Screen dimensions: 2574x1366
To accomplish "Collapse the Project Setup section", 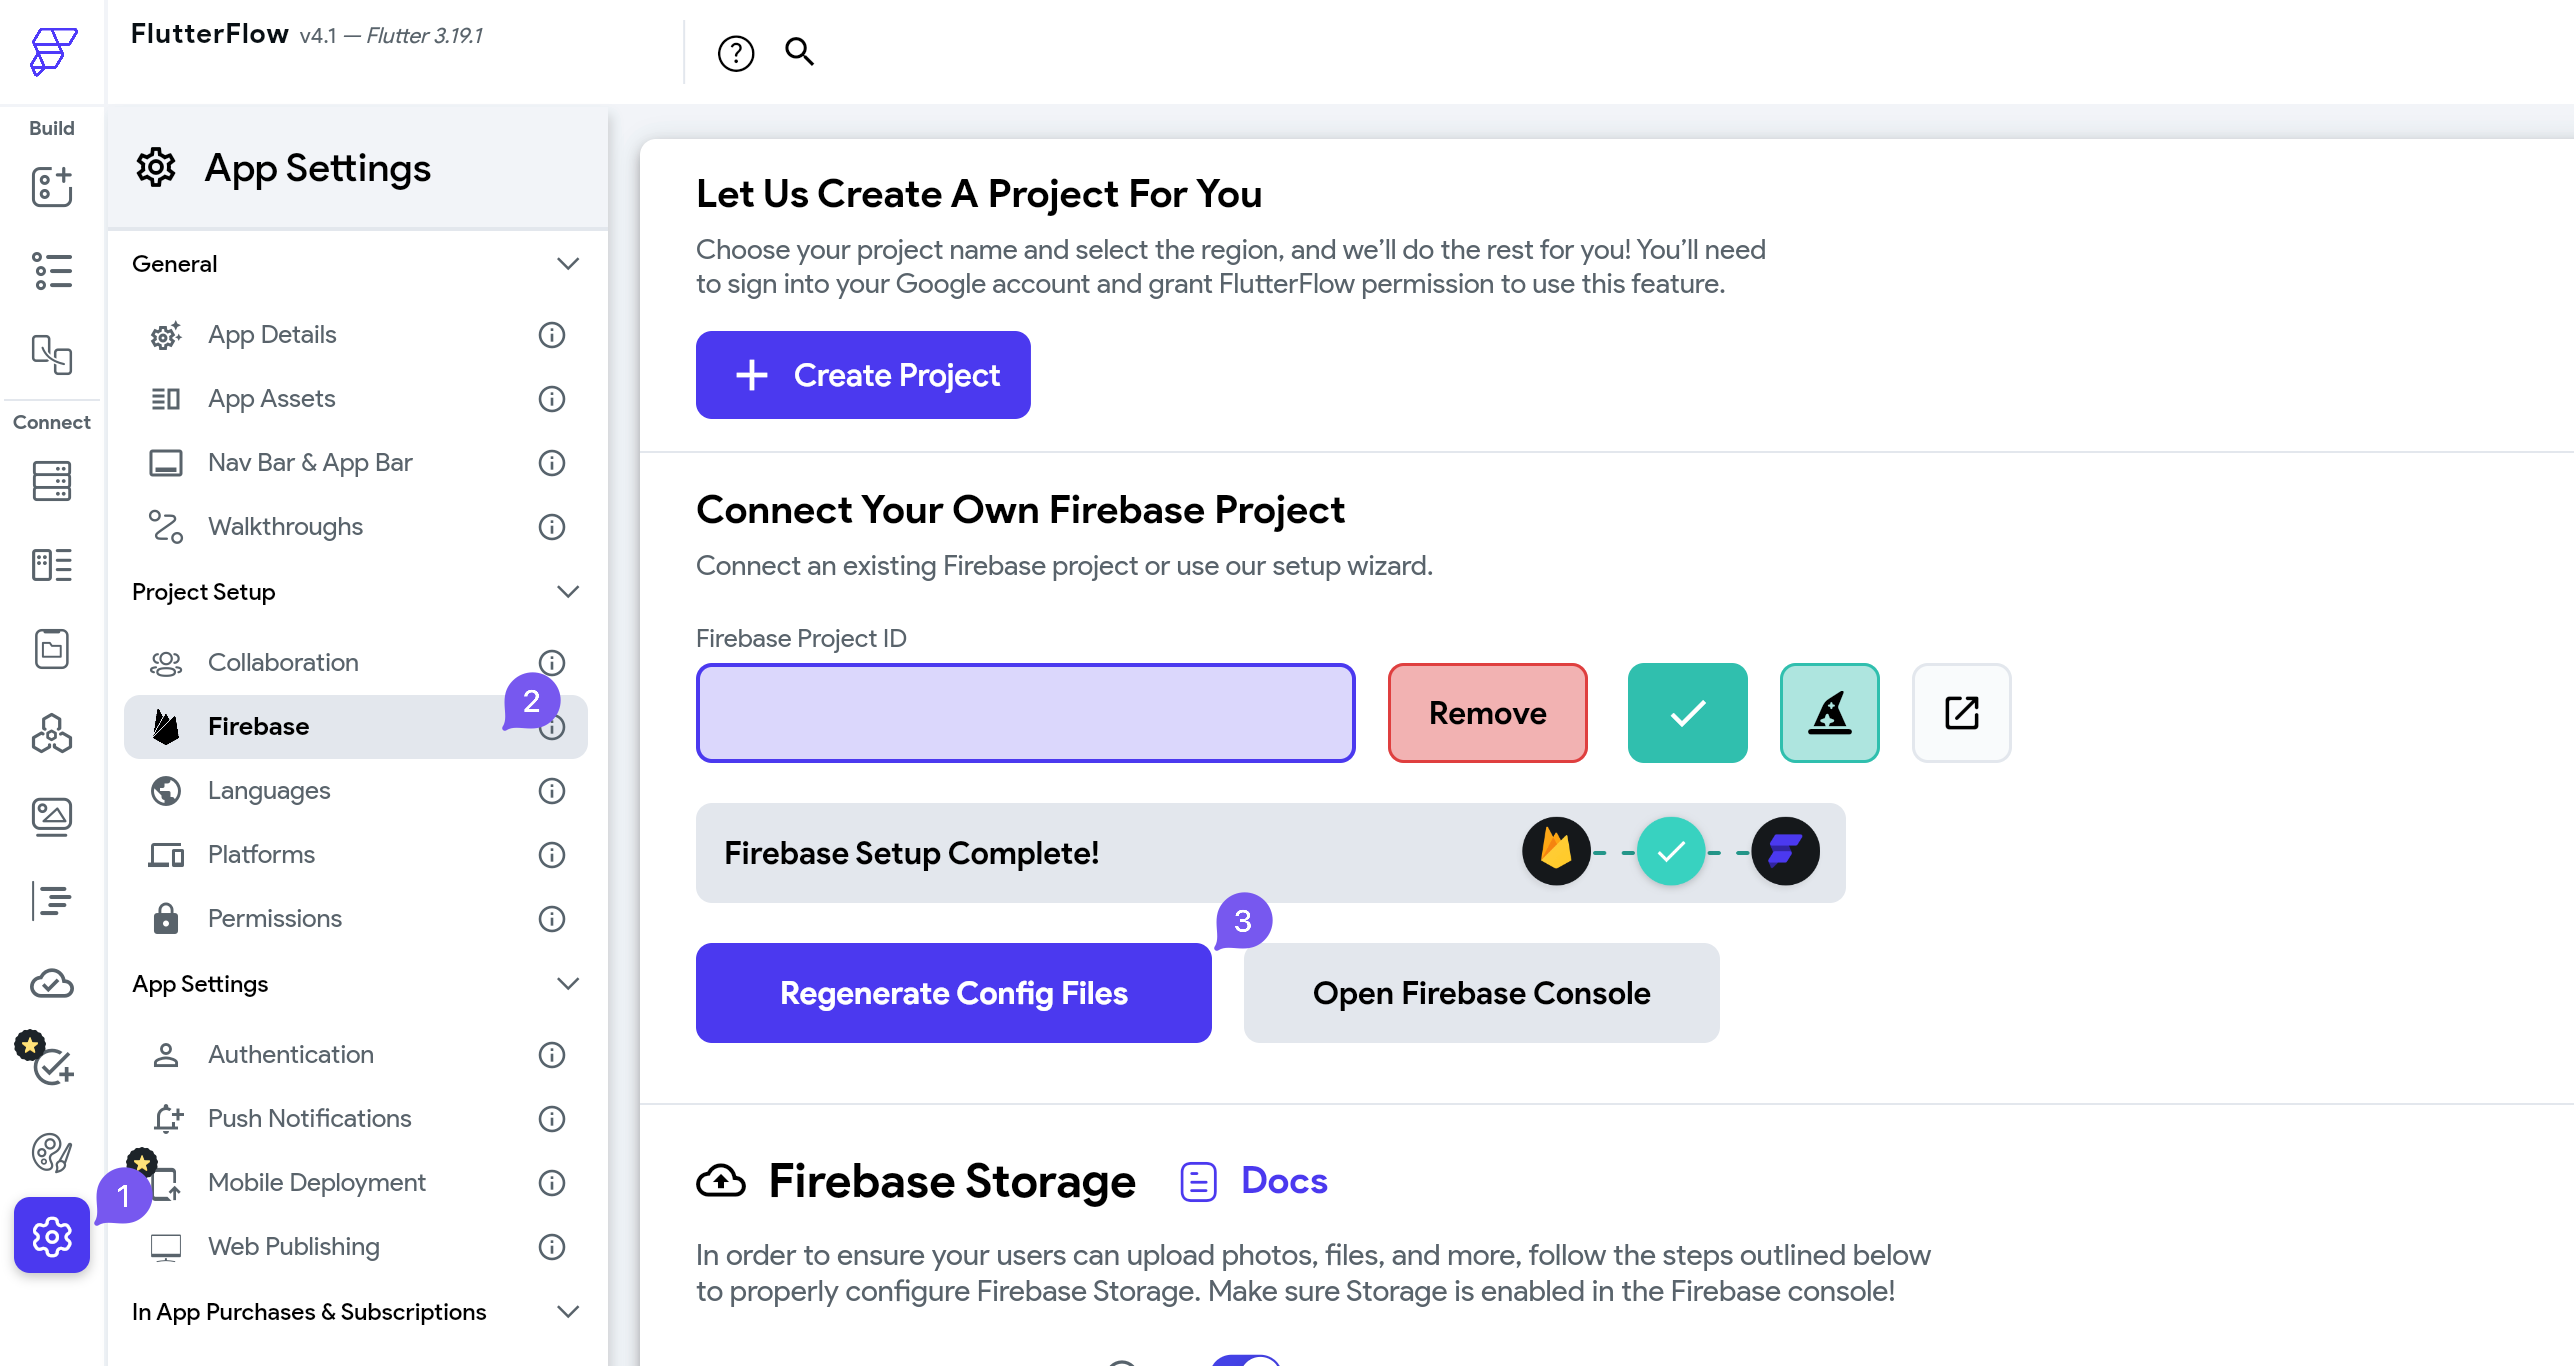I will [568, 592].
